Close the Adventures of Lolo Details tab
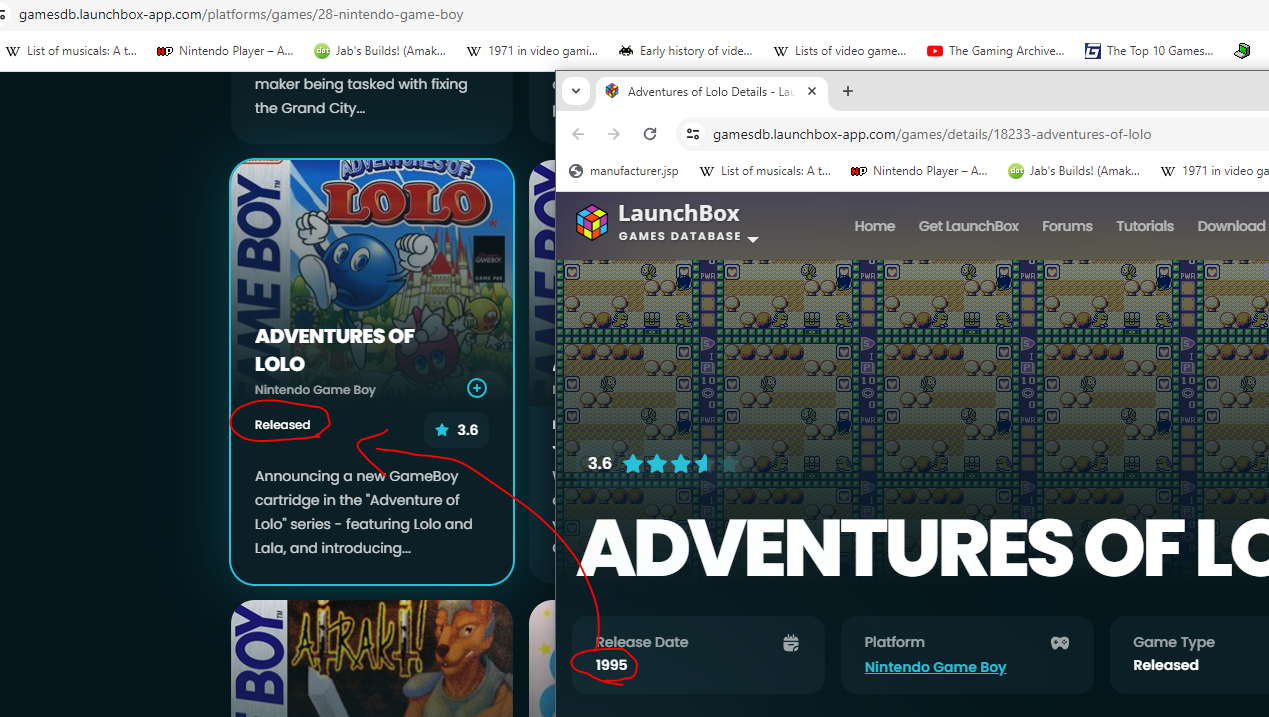 (x=812, y=91)
